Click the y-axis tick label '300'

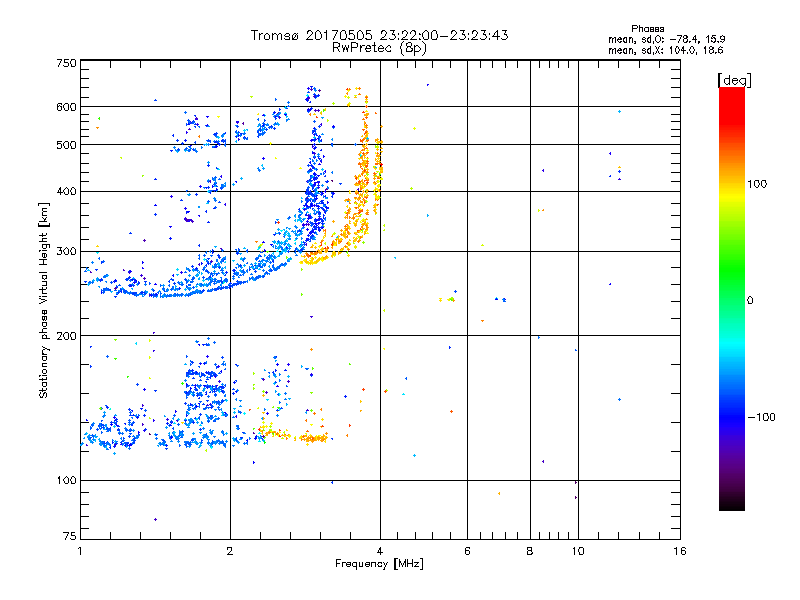coord(66,251)
